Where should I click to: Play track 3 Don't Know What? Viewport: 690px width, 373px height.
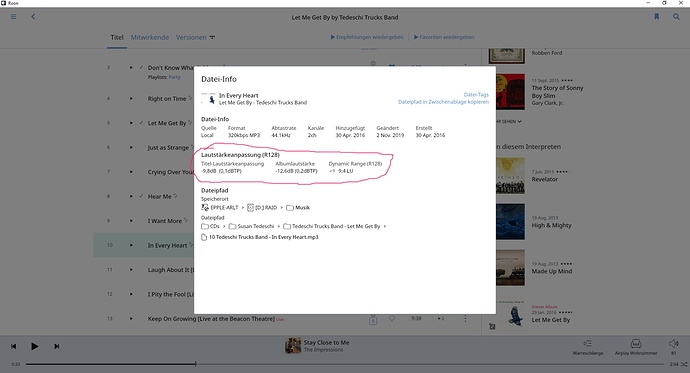(131, 68)
